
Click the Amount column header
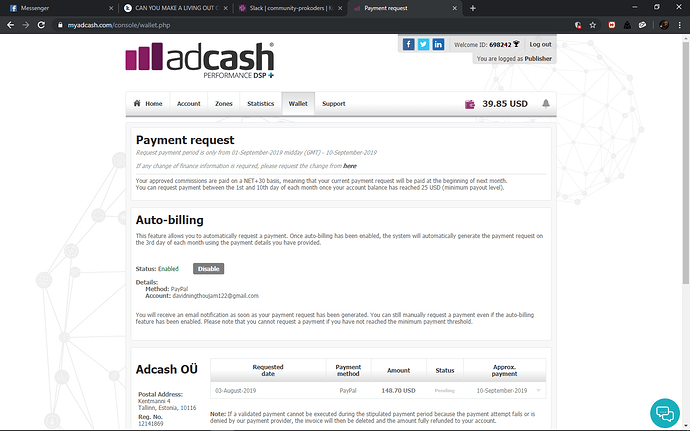[398, 370]
